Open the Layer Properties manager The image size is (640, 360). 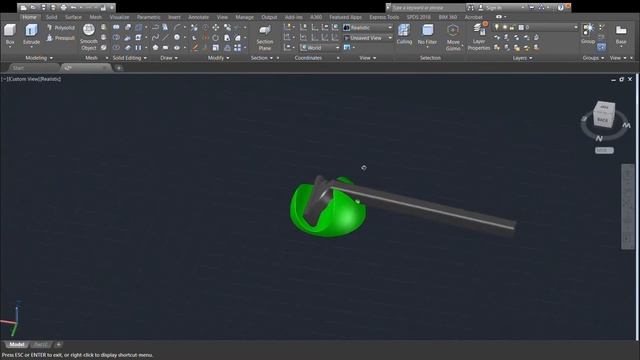pyautogui.click(x=479, y=37)
